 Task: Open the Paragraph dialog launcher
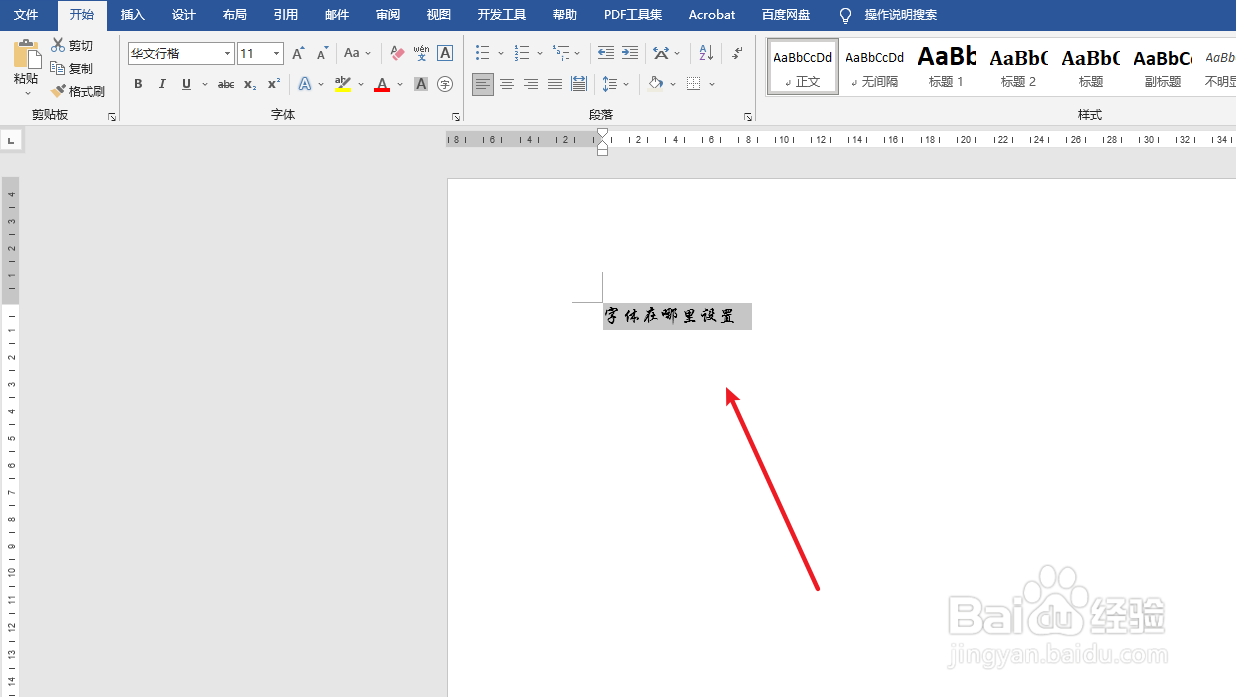point(747,117)
